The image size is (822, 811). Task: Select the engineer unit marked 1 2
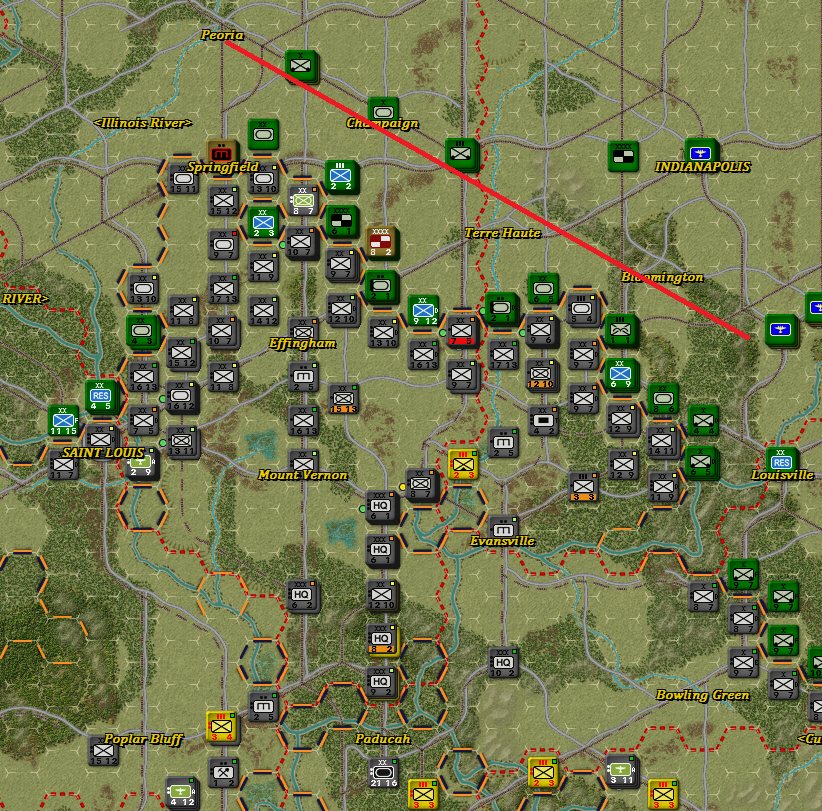[223, 773]
